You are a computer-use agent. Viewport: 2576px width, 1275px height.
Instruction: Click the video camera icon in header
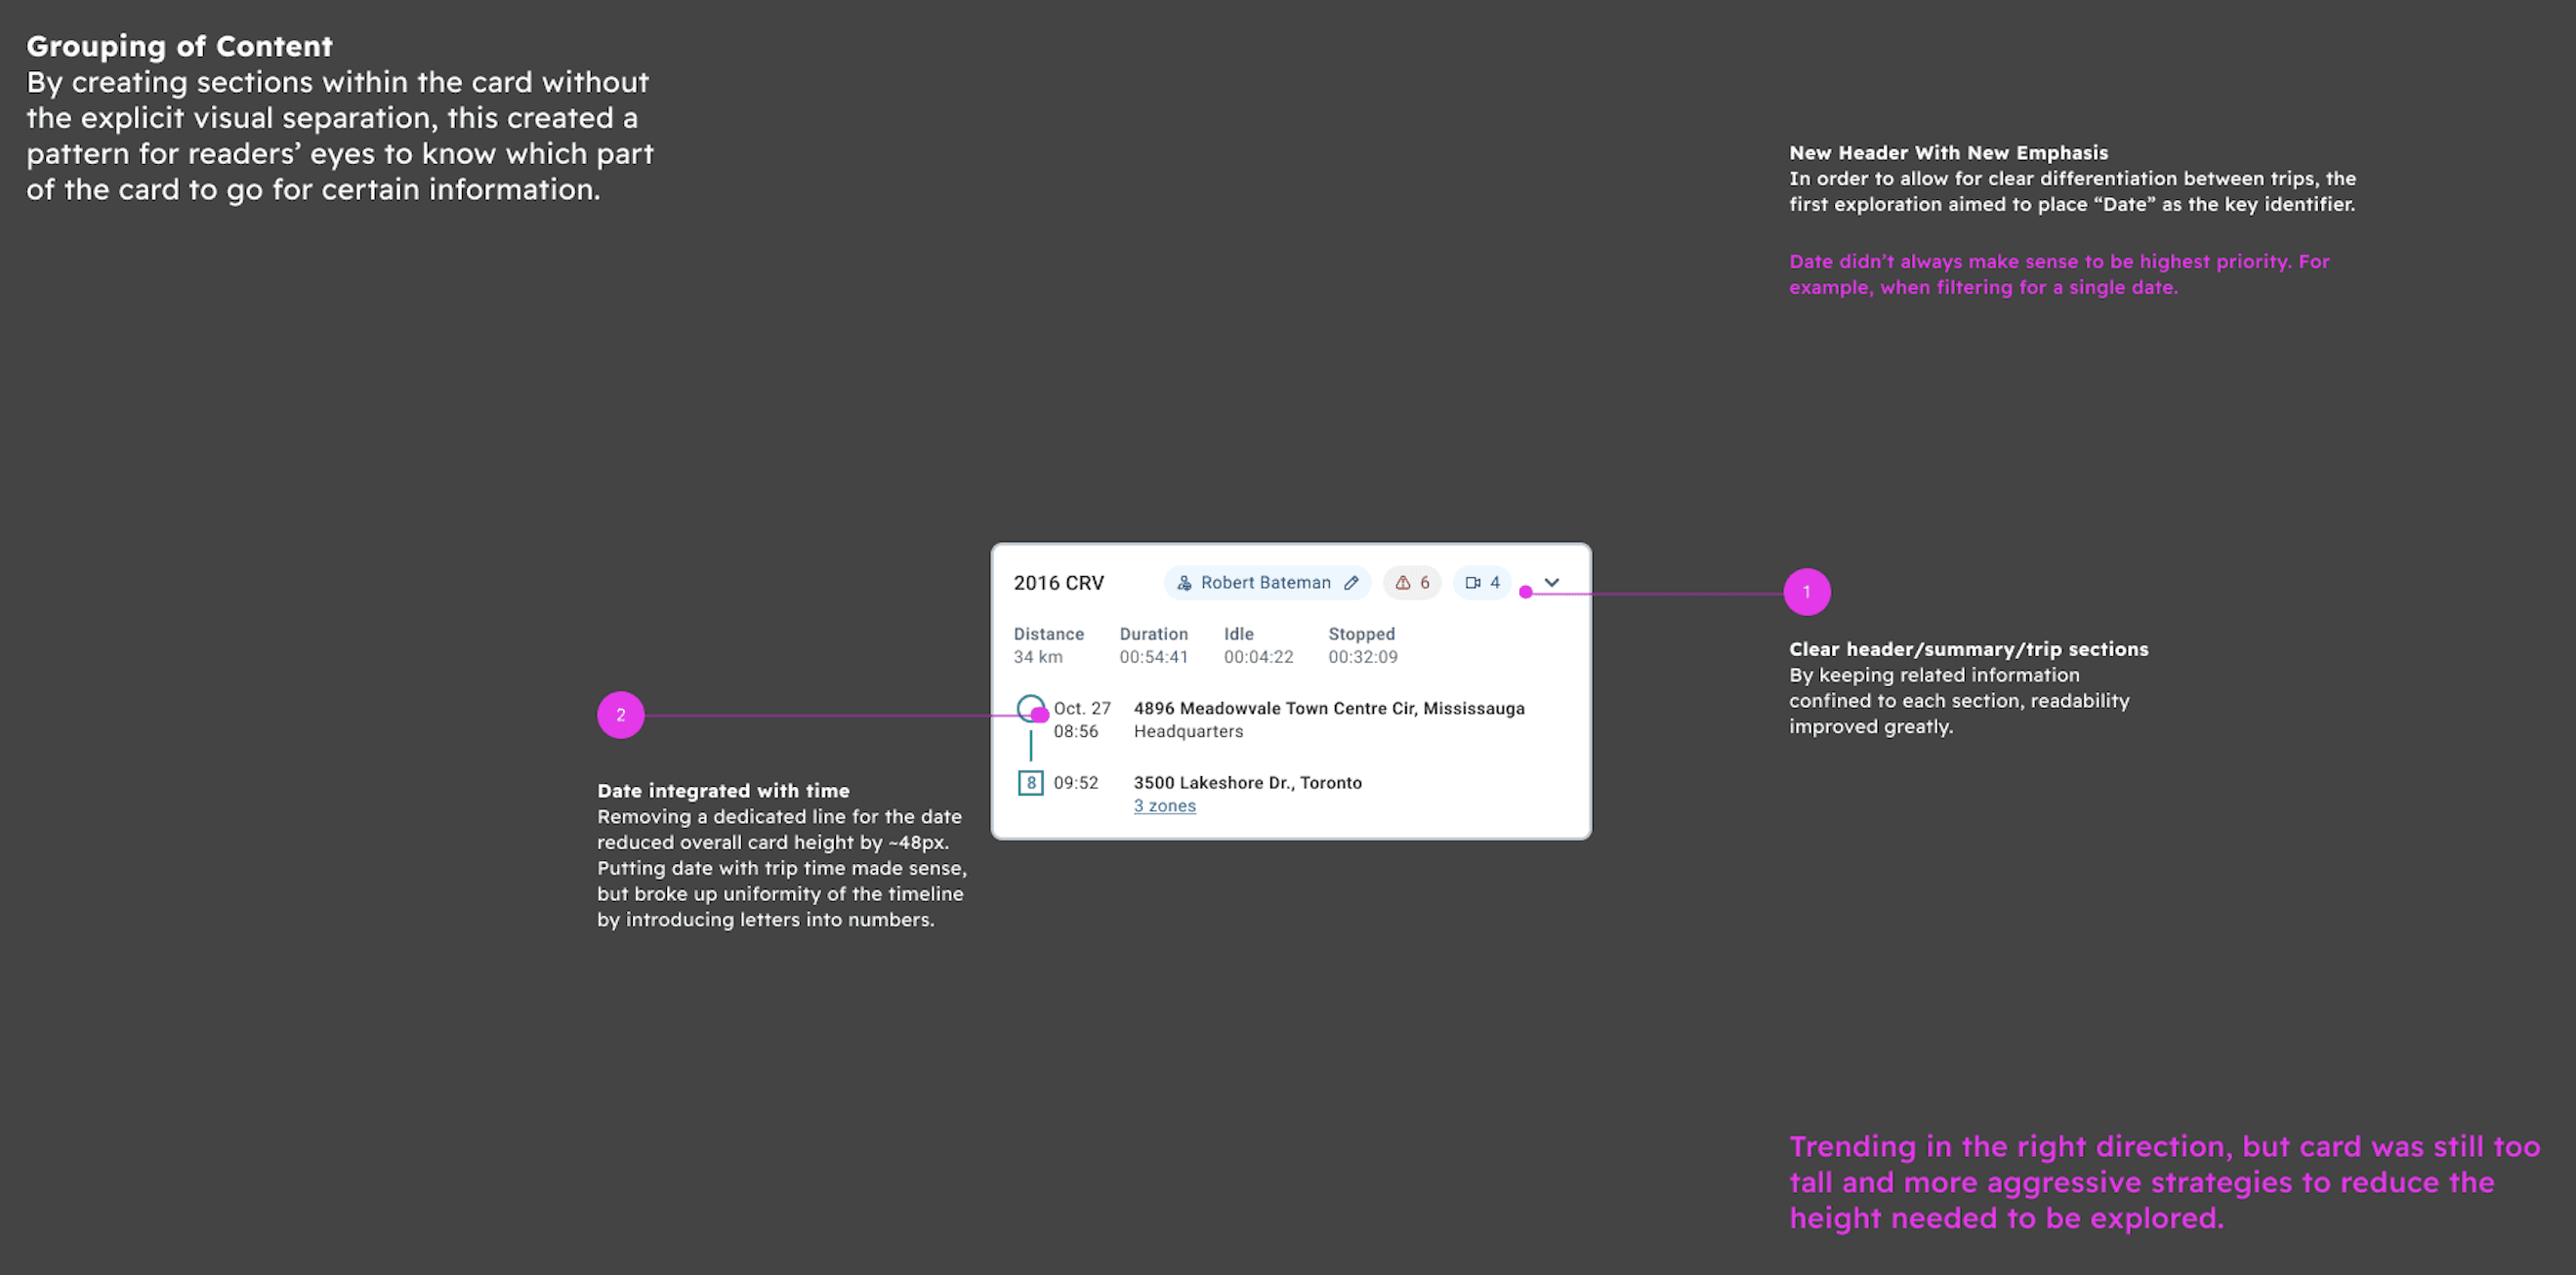point(1472,583)
